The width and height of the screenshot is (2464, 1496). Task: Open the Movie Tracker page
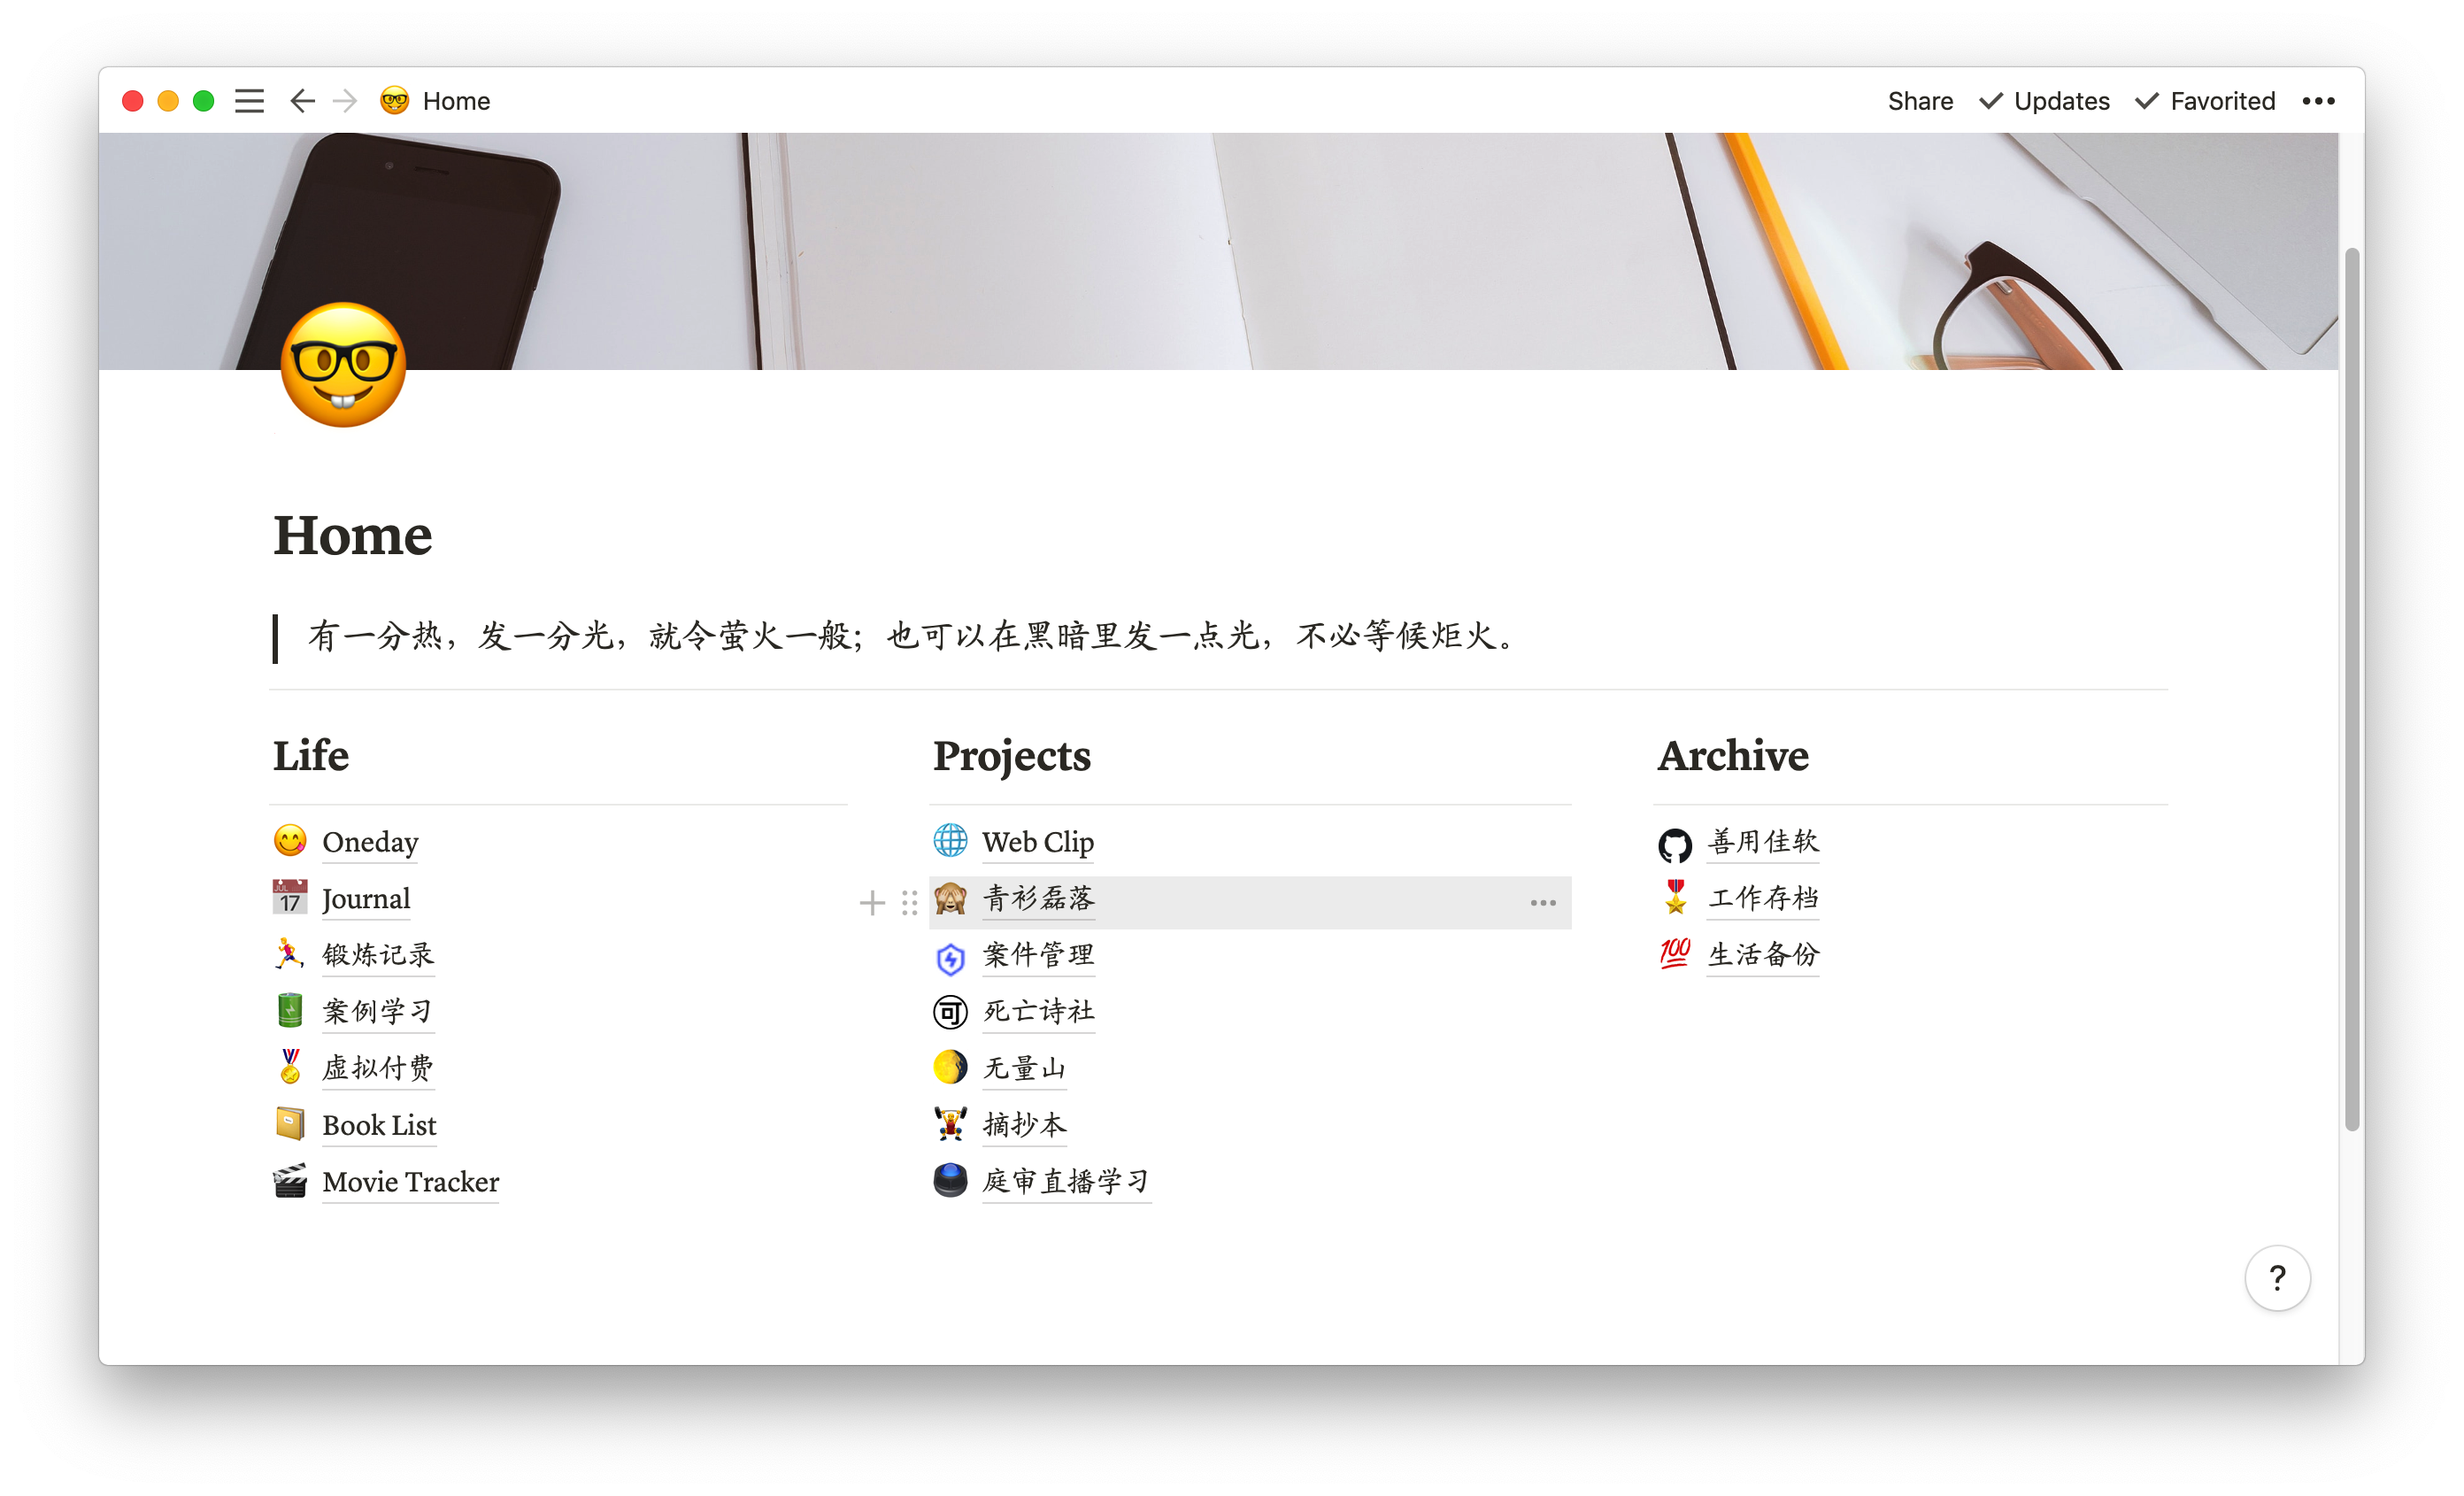410,1182
